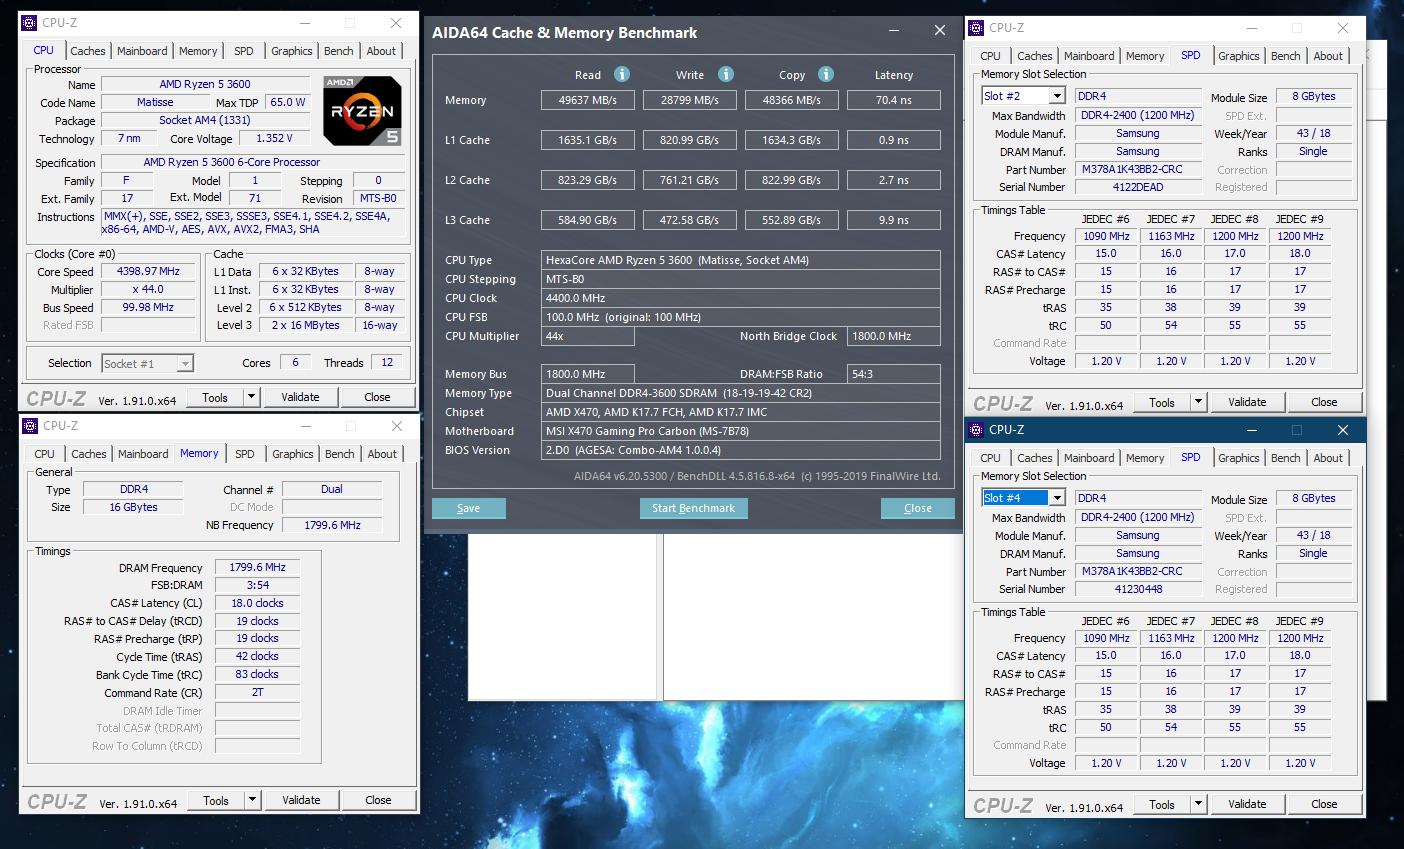Click the Close button in the Slot #4 CPU-Z window
This screenshot has width=1404, height=849.
pos(1324,804)
